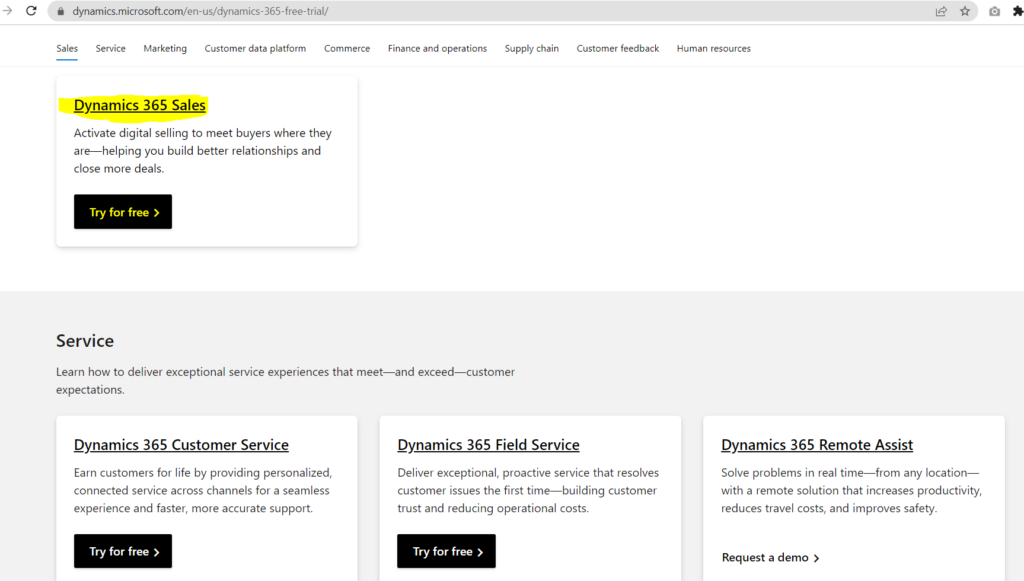Click the Service section heading

85,341
